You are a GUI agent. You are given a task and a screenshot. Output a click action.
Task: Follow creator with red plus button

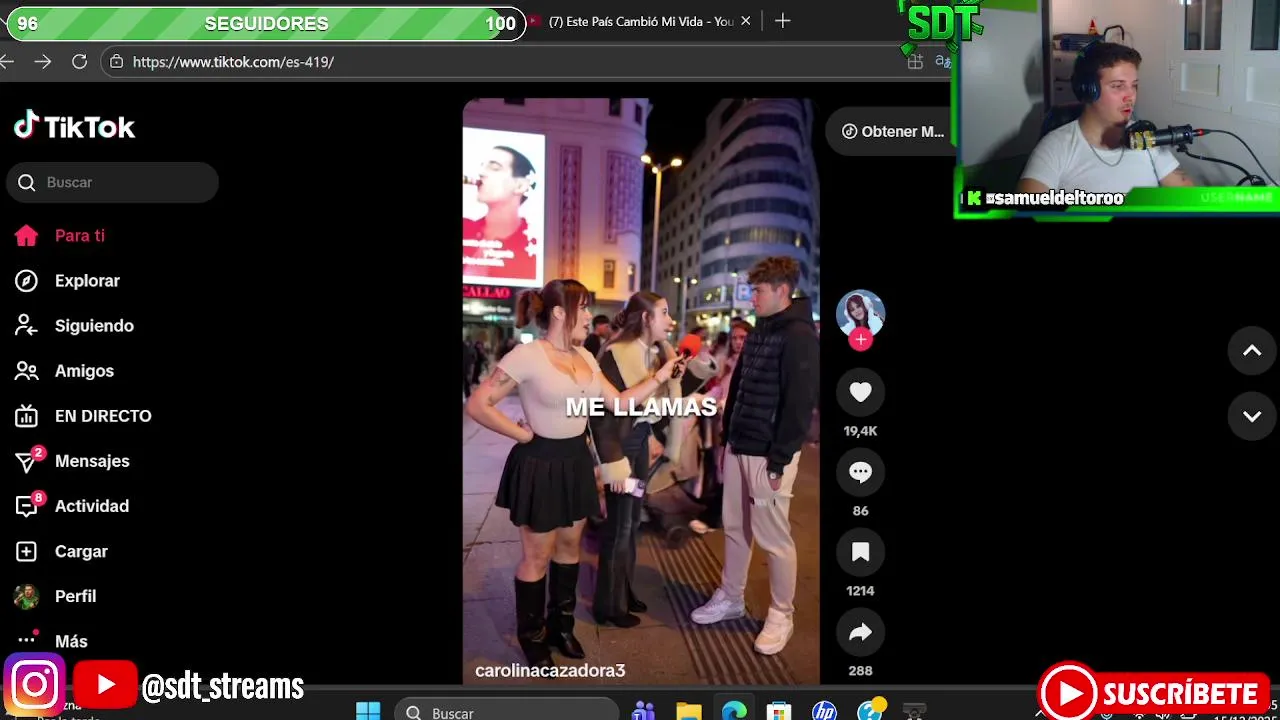coord(860,340)
